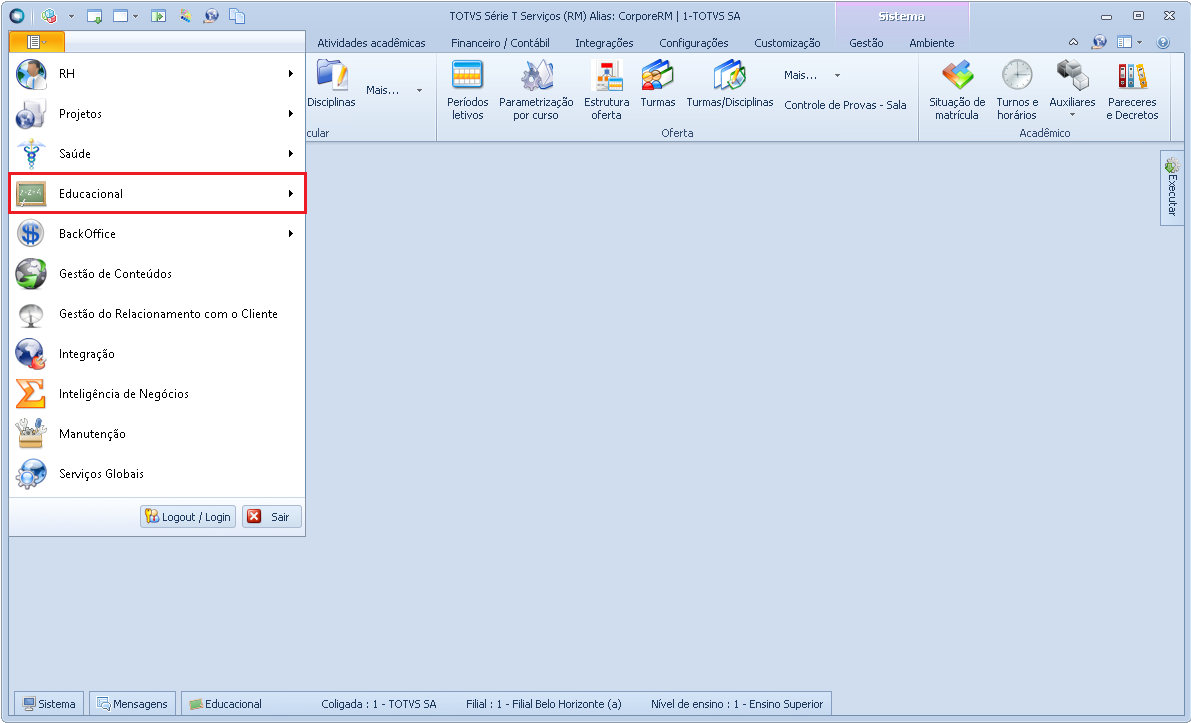The image size is (1191, 723).
Task: Click Nível de ensino Ensino Superior text
Action: tap(736, 704)
